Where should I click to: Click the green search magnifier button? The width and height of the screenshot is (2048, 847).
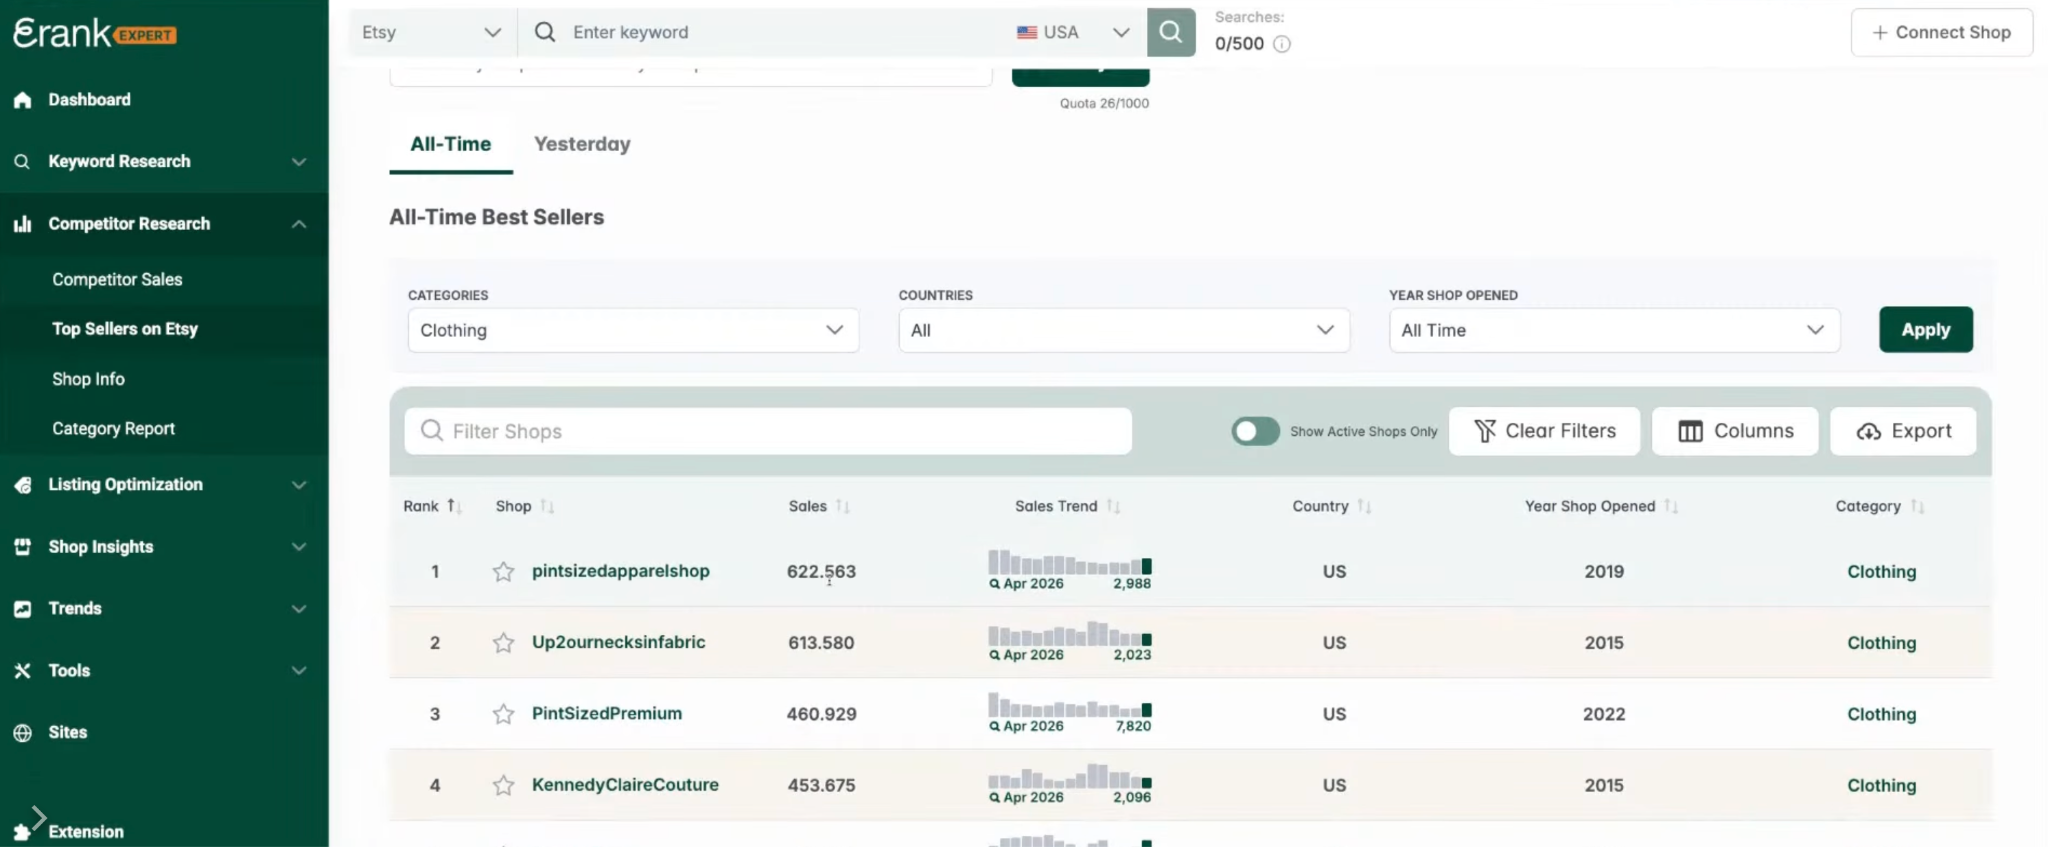(x=1170, y=32)
